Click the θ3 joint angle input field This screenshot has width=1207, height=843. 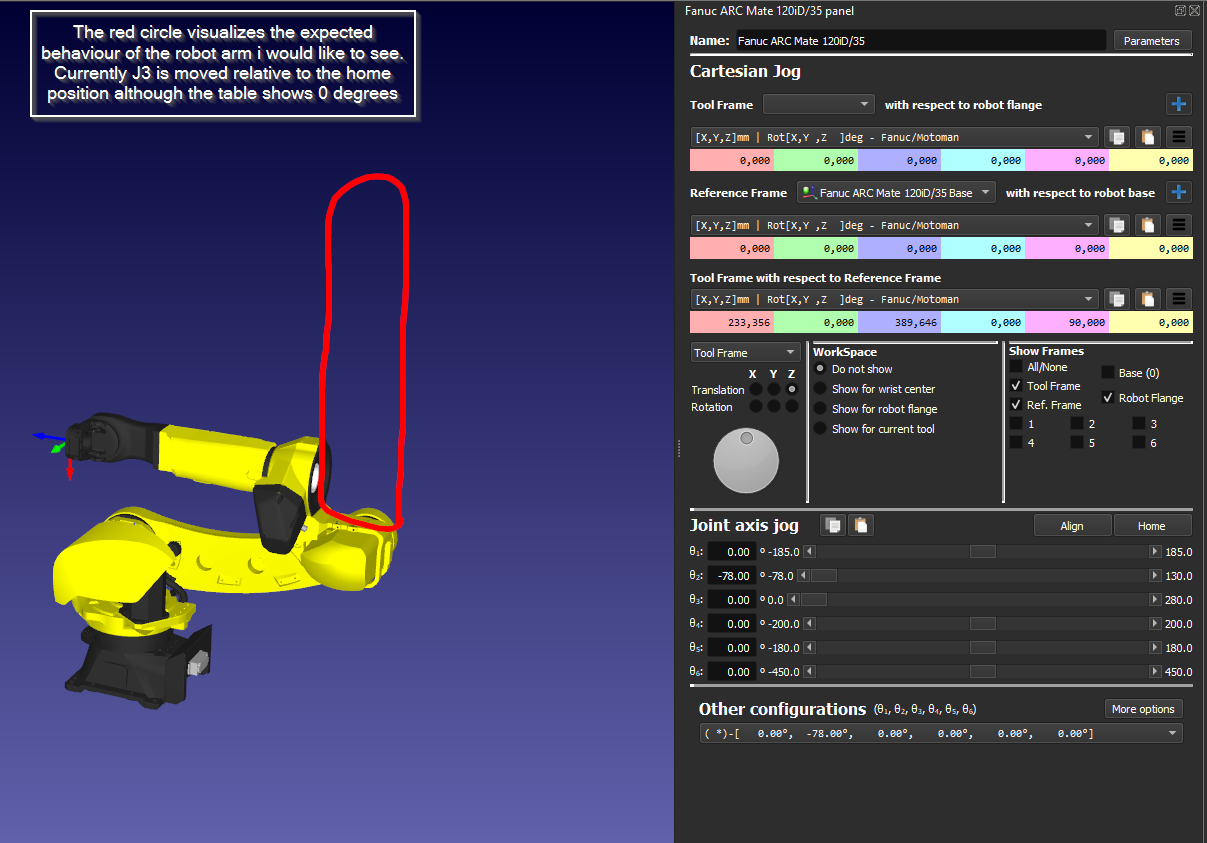(x=731, y=600)
